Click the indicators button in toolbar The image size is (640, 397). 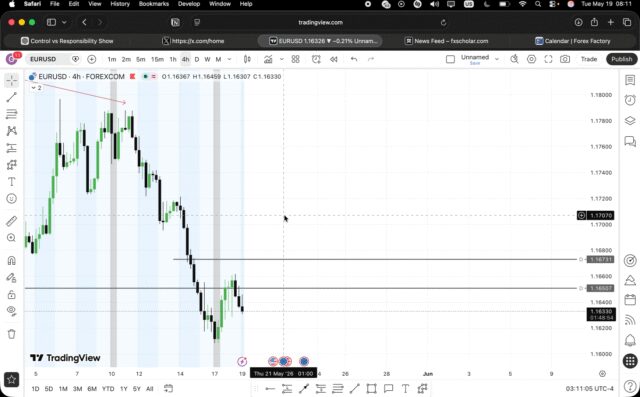pyautogui.click(x=268, y=59)
